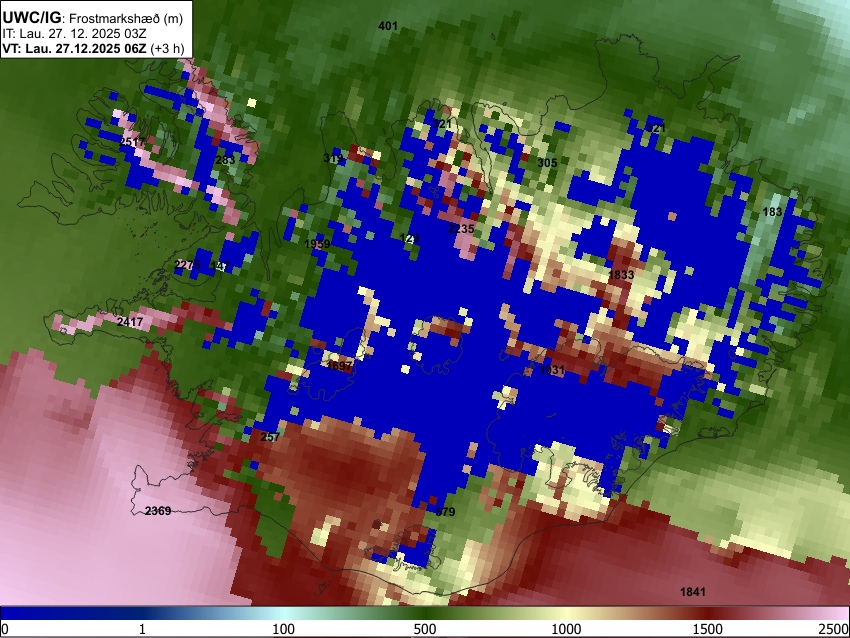Click the map value label 183
The width and height of the screenshot is (850, 638).
(772, 212)
